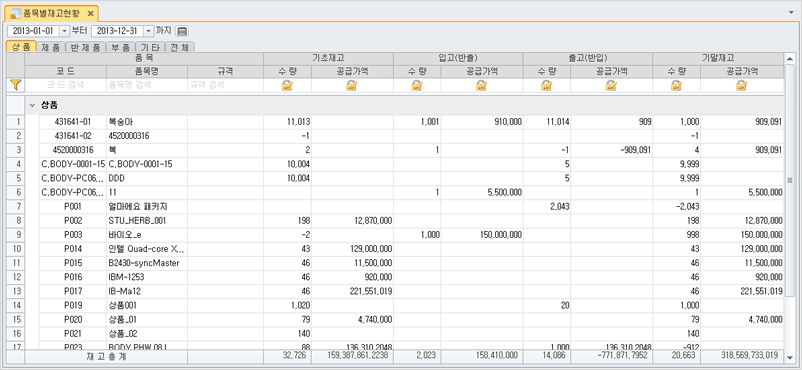802x370 pixels.
Task: Click filter icon under 출고(반입) 공급가액 column
Action: (x=611, y=86)
